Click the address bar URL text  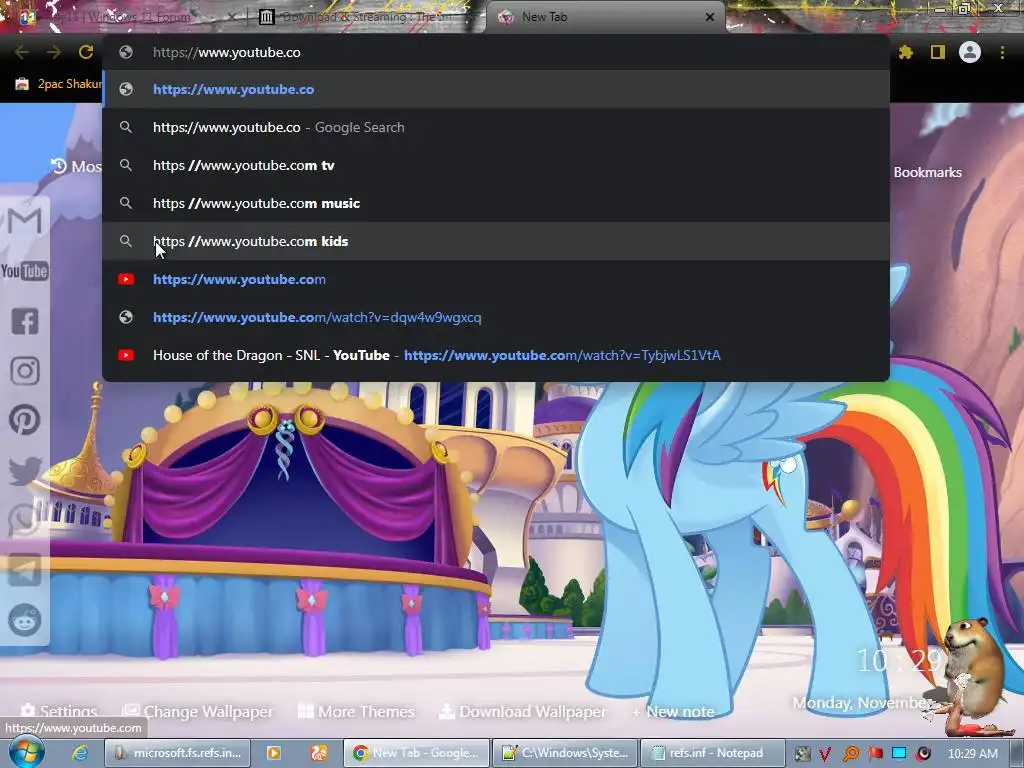227,52
